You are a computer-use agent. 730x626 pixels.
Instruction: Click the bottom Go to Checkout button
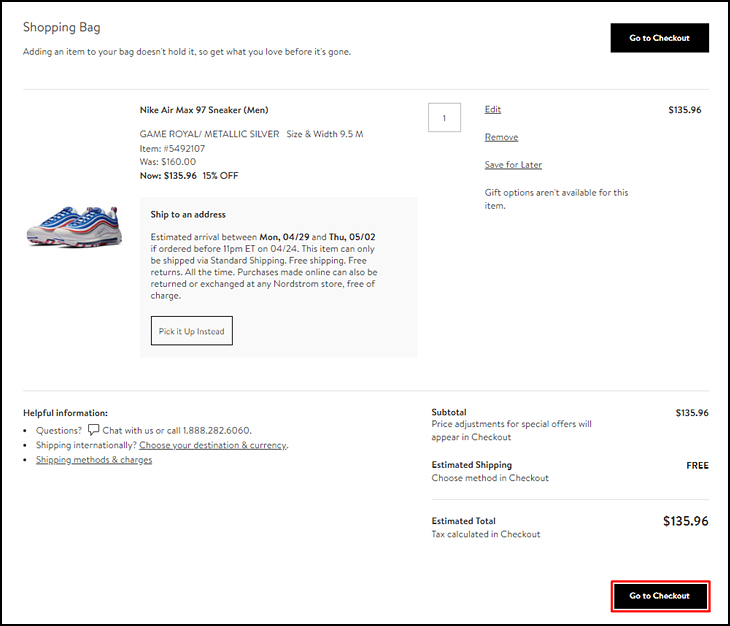pos(660,596)
